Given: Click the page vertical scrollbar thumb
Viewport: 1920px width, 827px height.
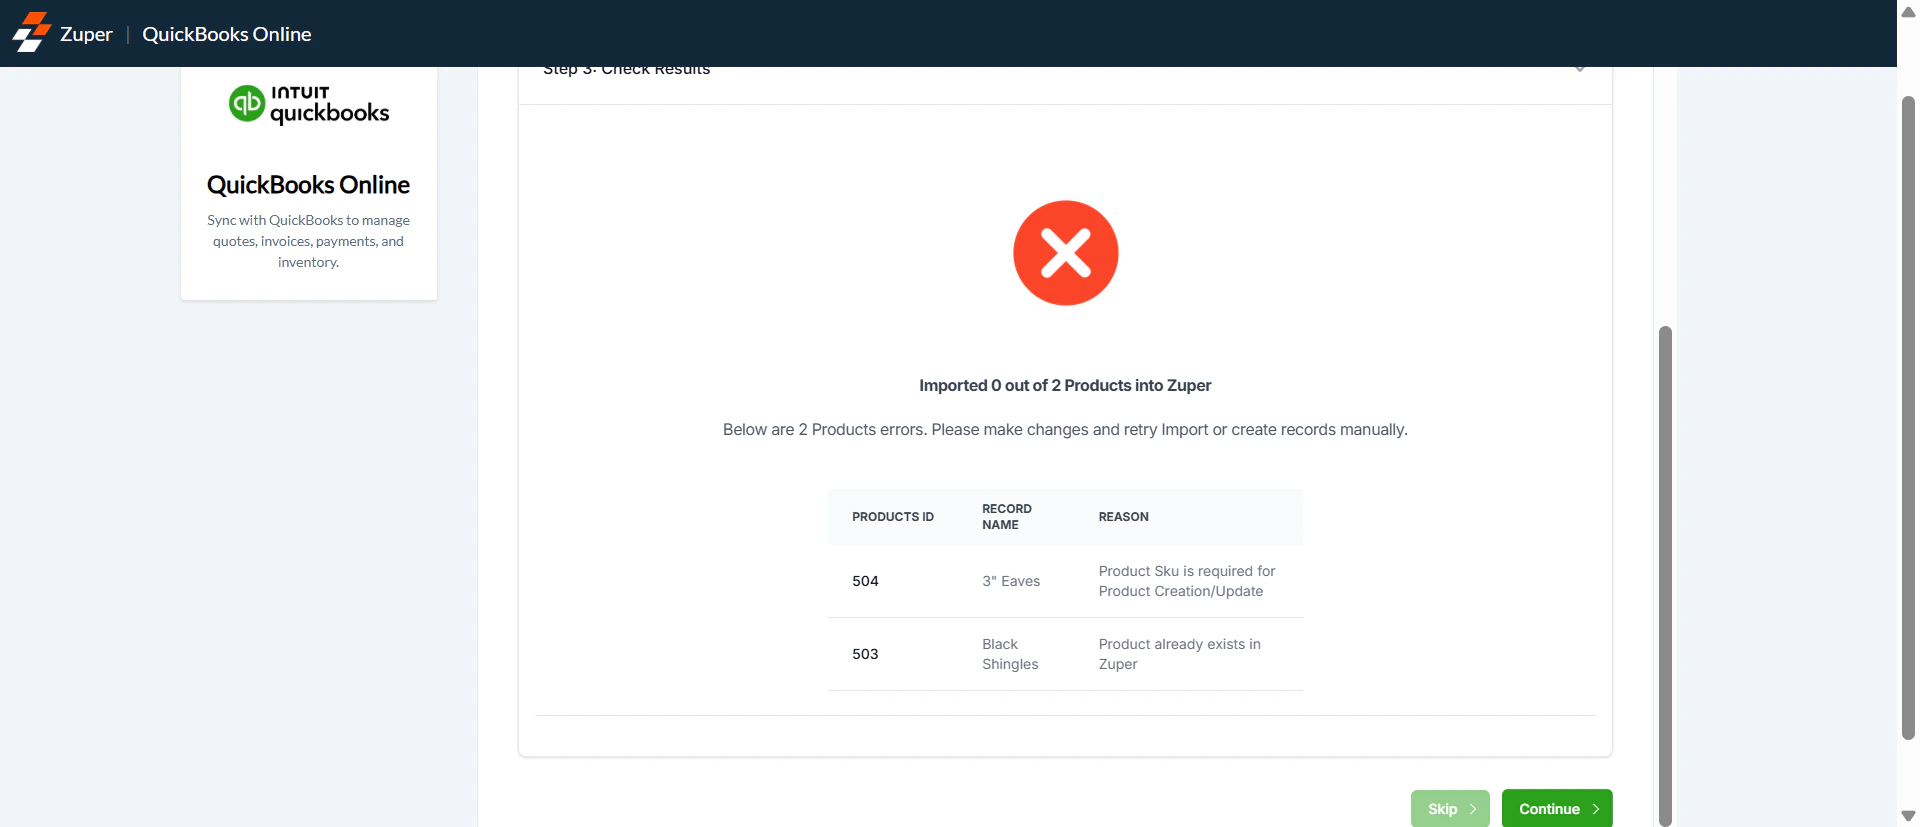Looking at the screenshot, I should point(1908,418).
